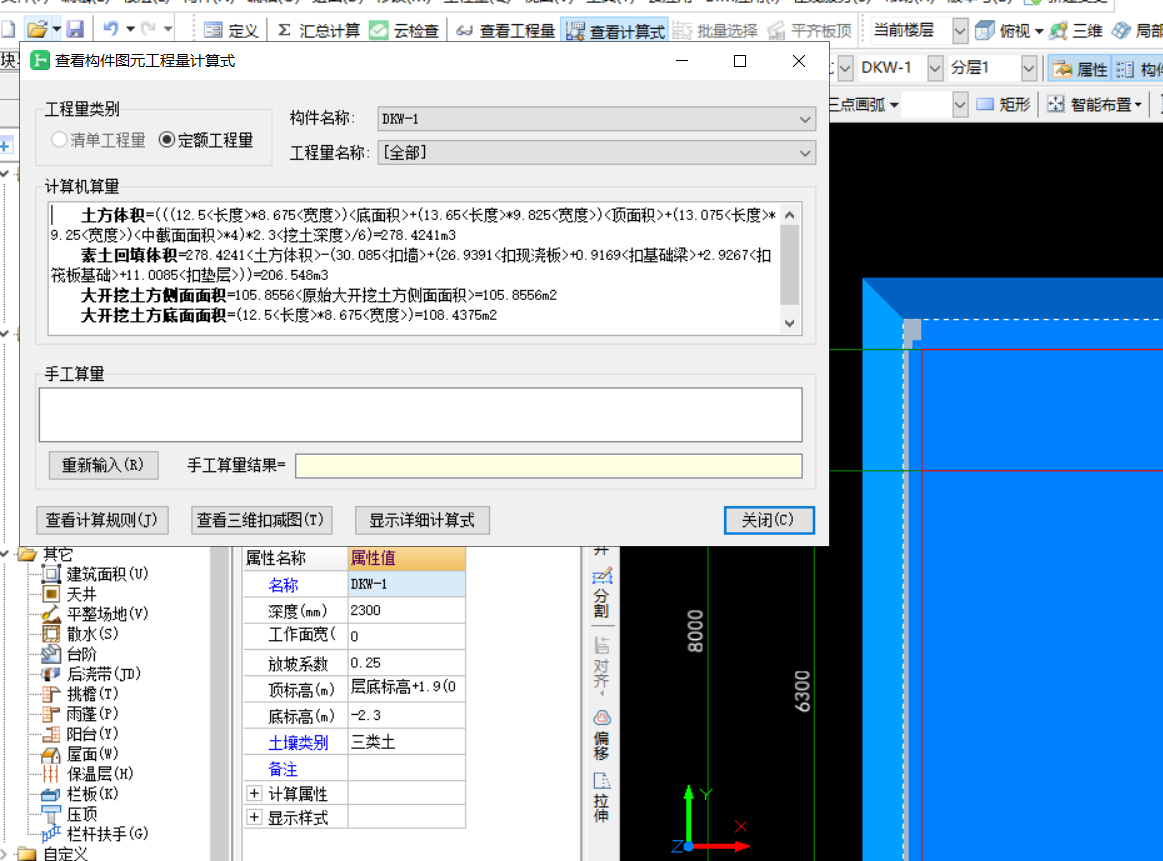Image resolution: width=1163 pixels, height=861 pixels.
Task: Click 查看计算规则(J) button
Action: 102,520
